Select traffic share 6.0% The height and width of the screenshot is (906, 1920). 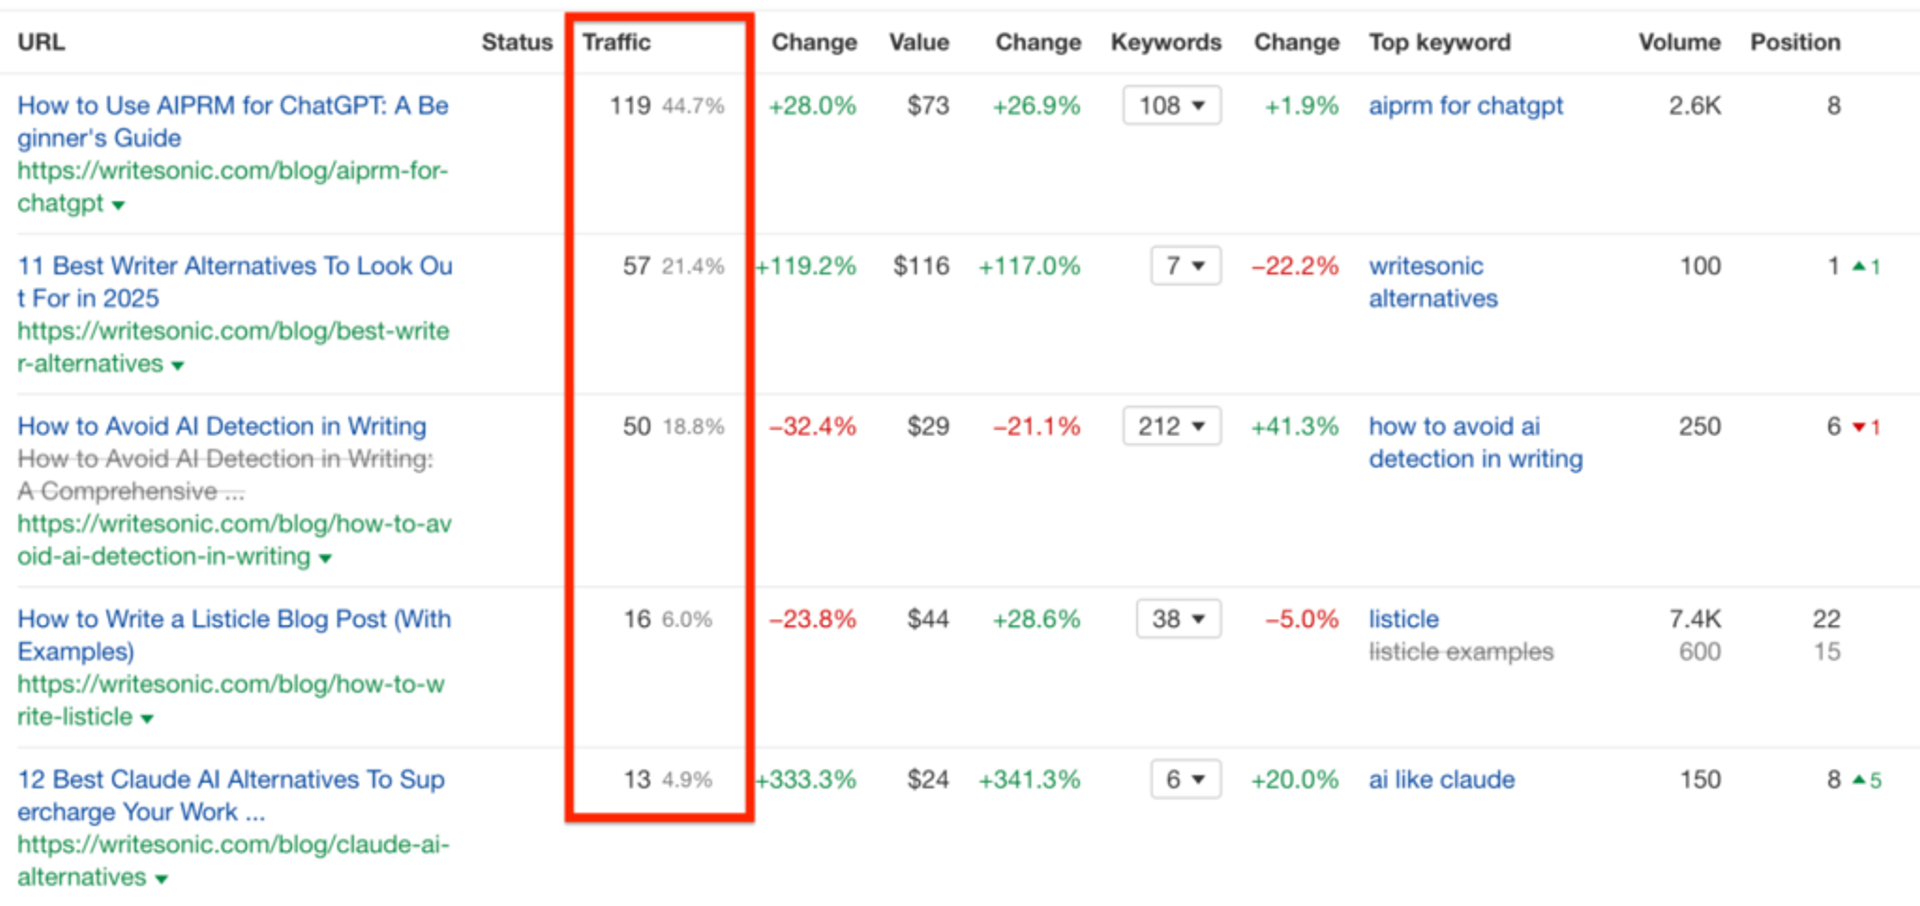pos(687,620)
